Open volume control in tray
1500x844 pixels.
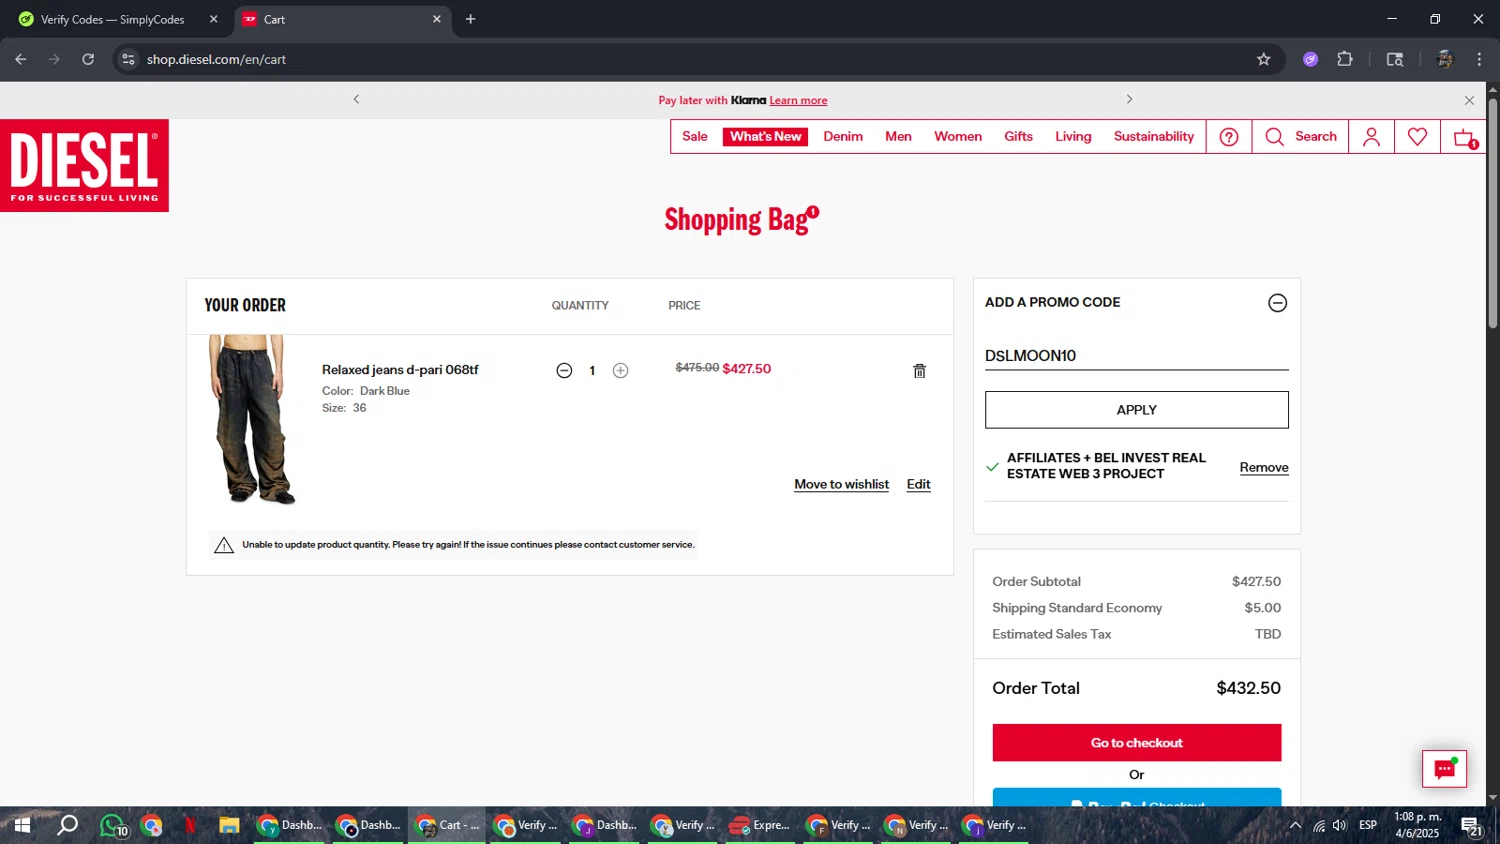[1339, 825]
